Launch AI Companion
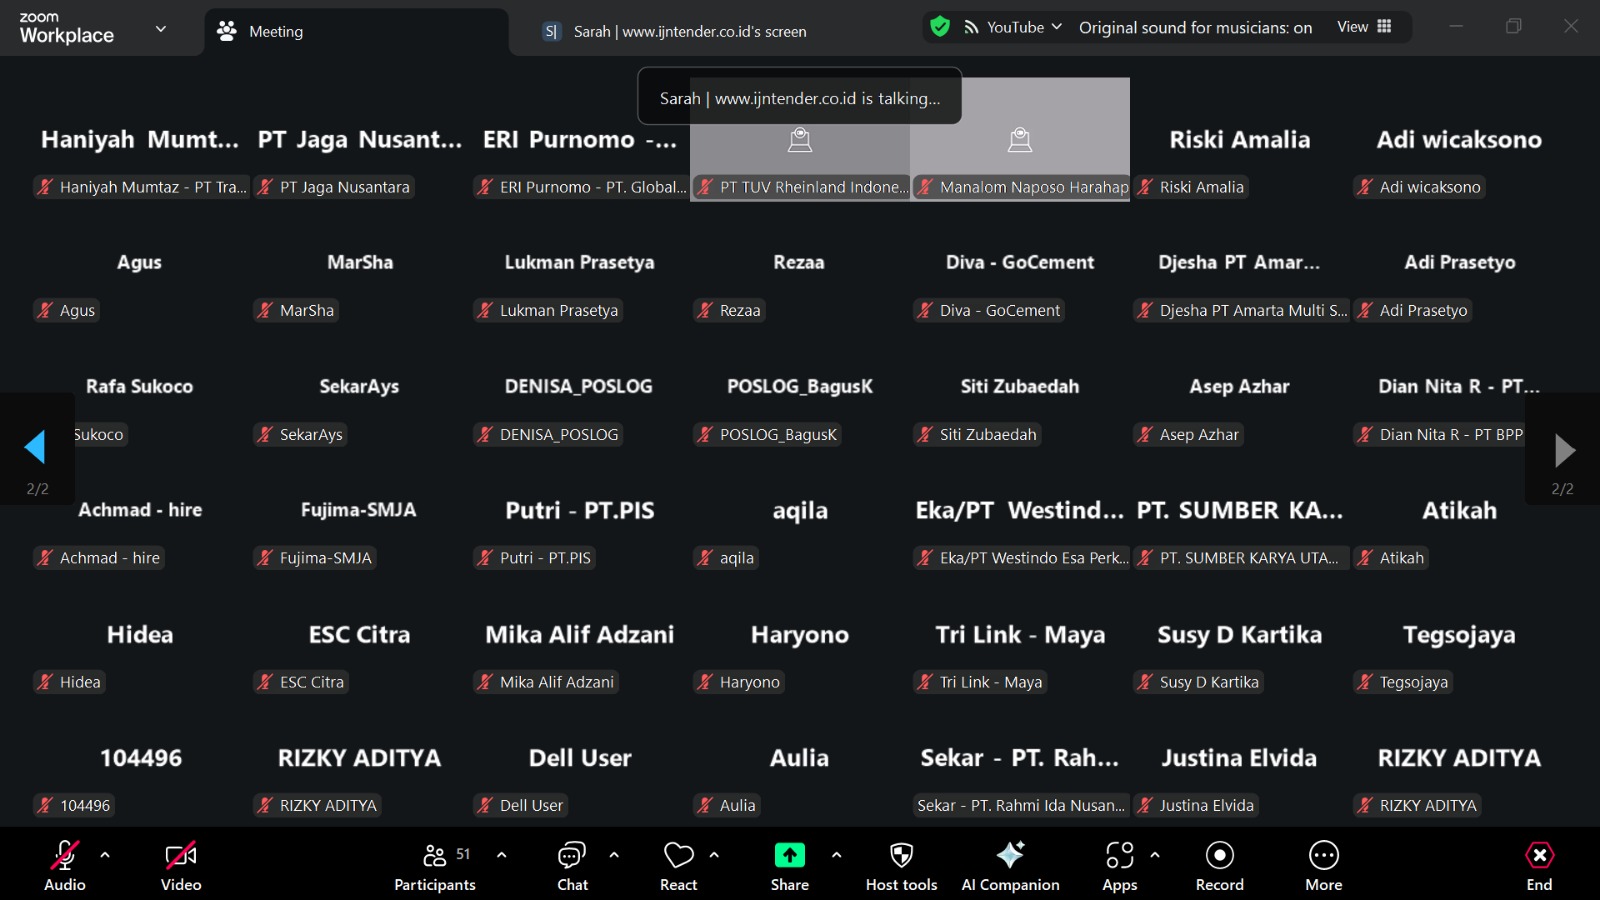The width and height of the screenshot is (1600, 900). [x=1010, y=866]
